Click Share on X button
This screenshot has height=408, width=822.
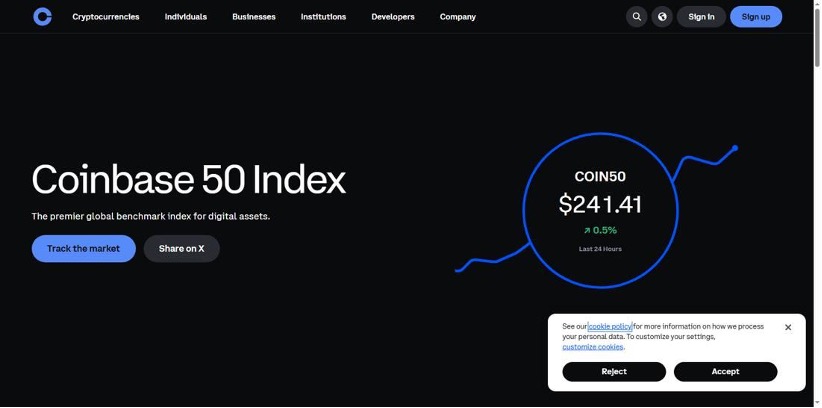pyautogui.click(x=181, y=249)
